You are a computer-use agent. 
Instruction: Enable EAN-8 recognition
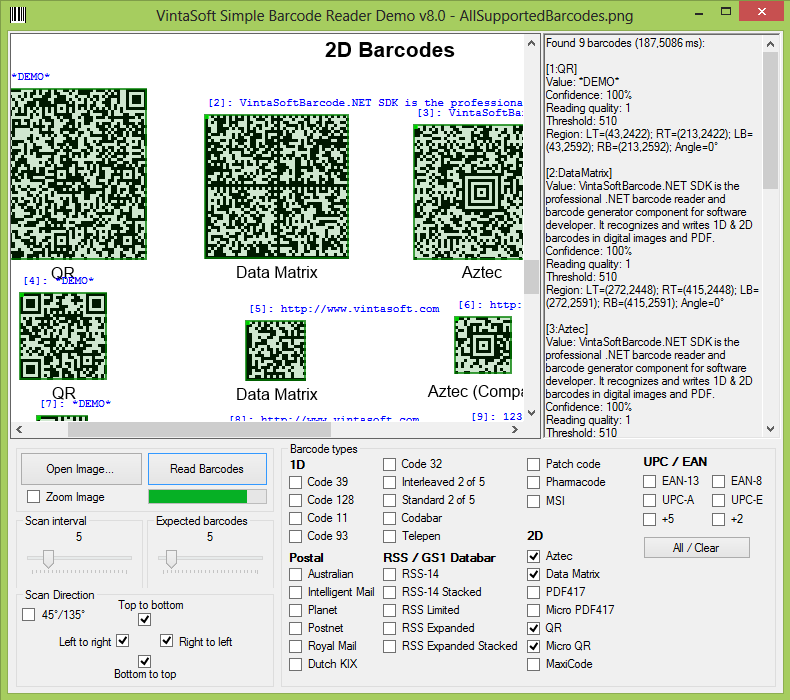(x=718, y=481)
